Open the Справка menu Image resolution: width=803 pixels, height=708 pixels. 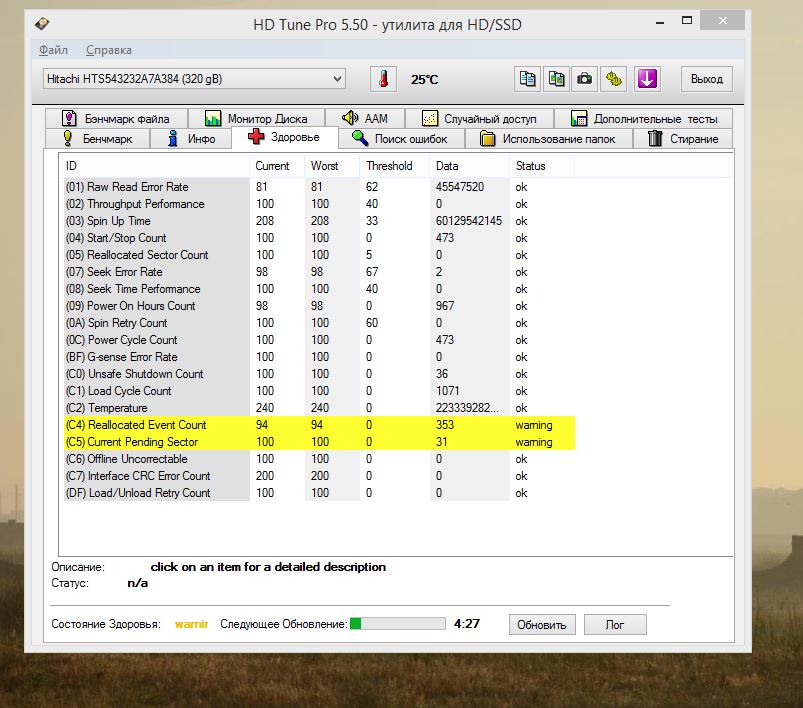click(108, 50)
